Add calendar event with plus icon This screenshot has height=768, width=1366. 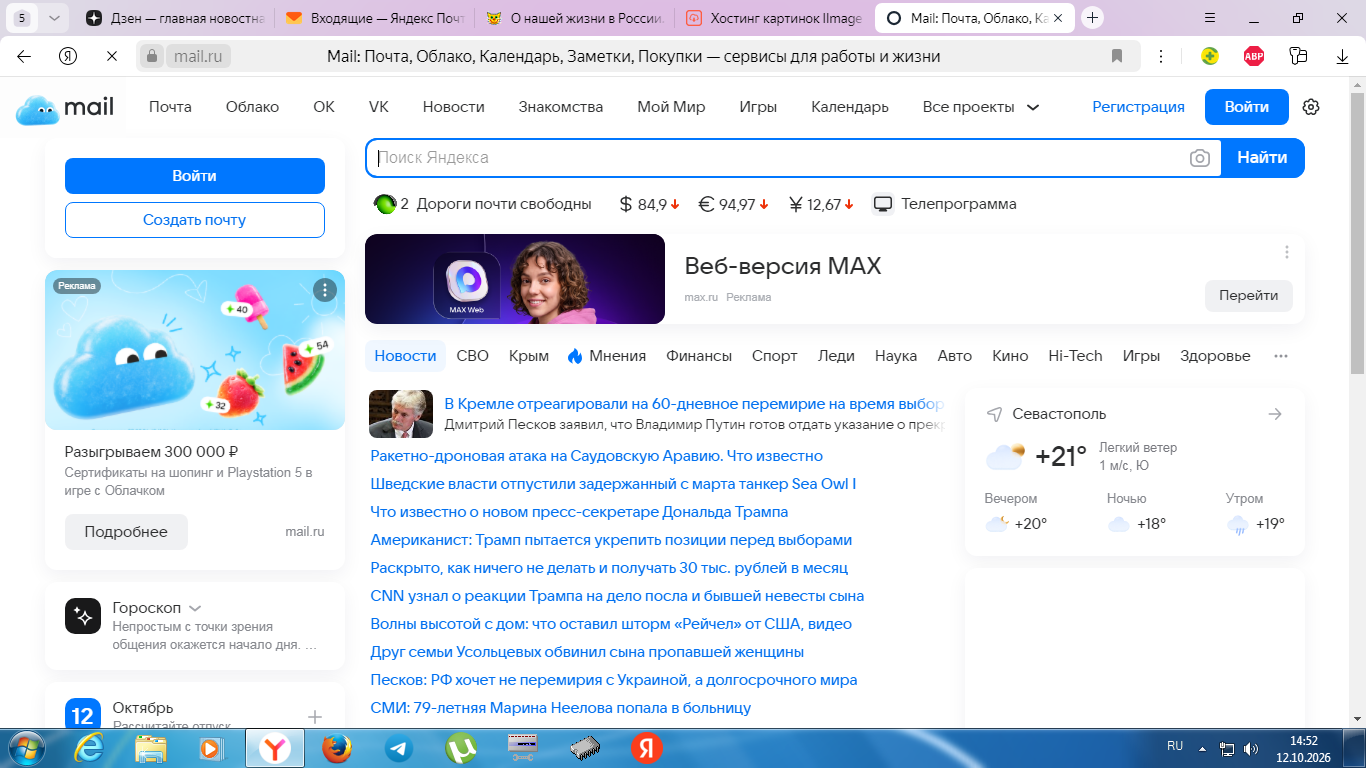pos(315,717)
